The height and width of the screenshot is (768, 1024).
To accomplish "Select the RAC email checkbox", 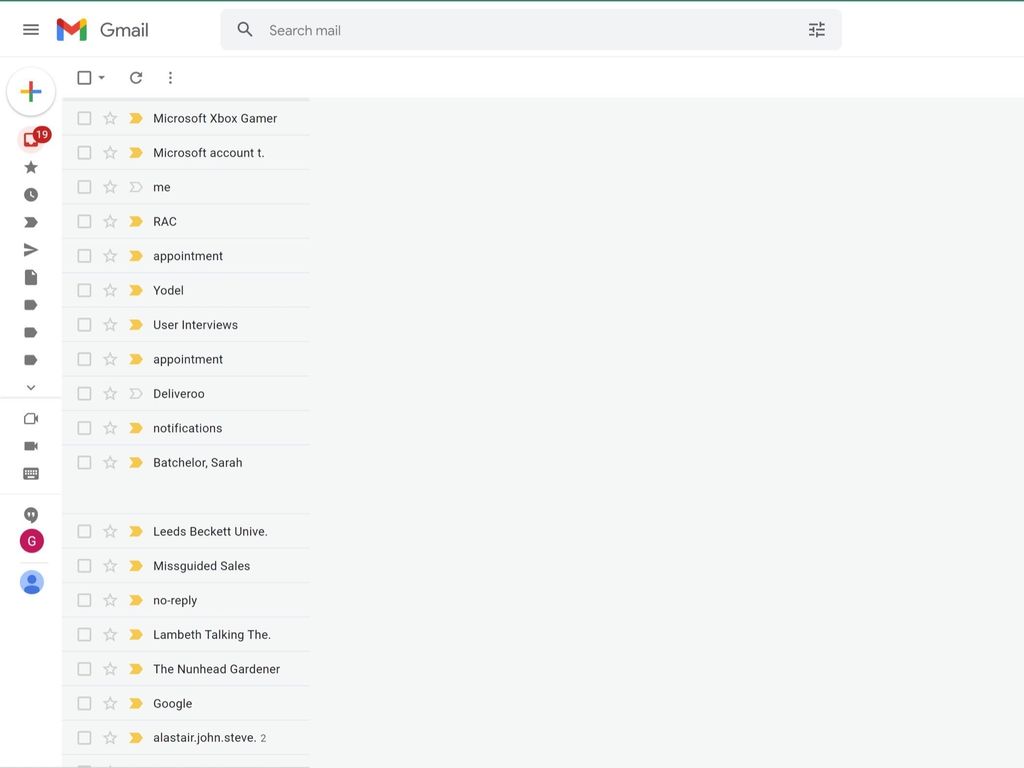I will coord(84,221).
